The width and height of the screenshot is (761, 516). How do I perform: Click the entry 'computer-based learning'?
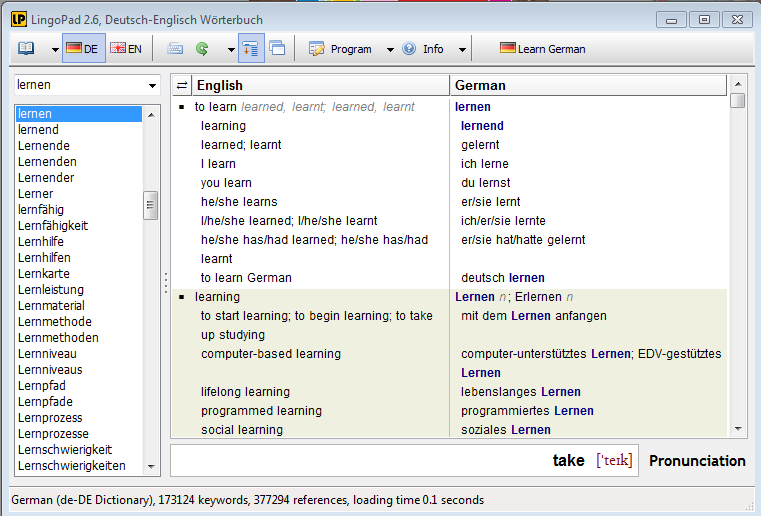tap(271, 354)
